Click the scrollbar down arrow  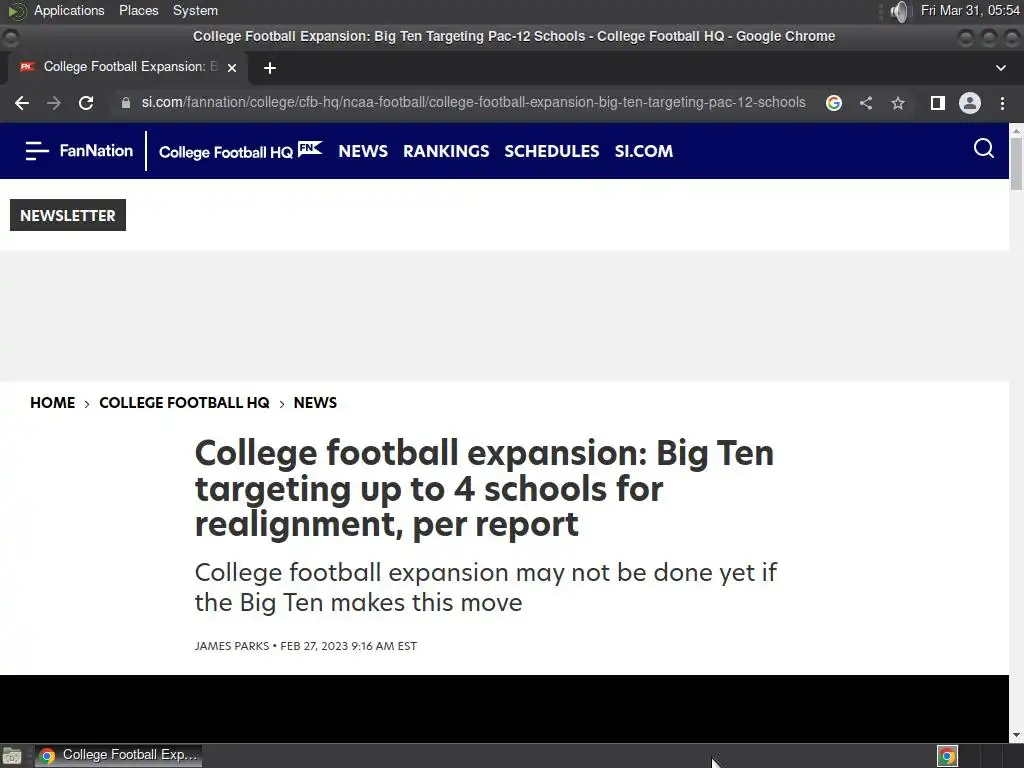pyautogui.click(x=1016, y=735)
